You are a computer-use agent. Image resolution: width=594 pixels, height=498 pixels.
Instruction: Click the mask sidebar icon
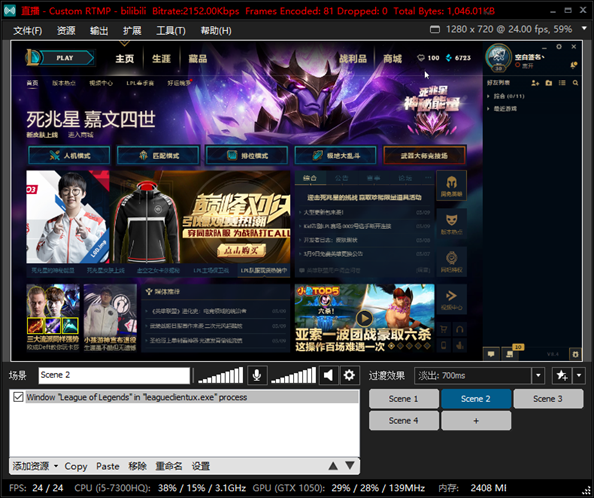tap(451, 223)
